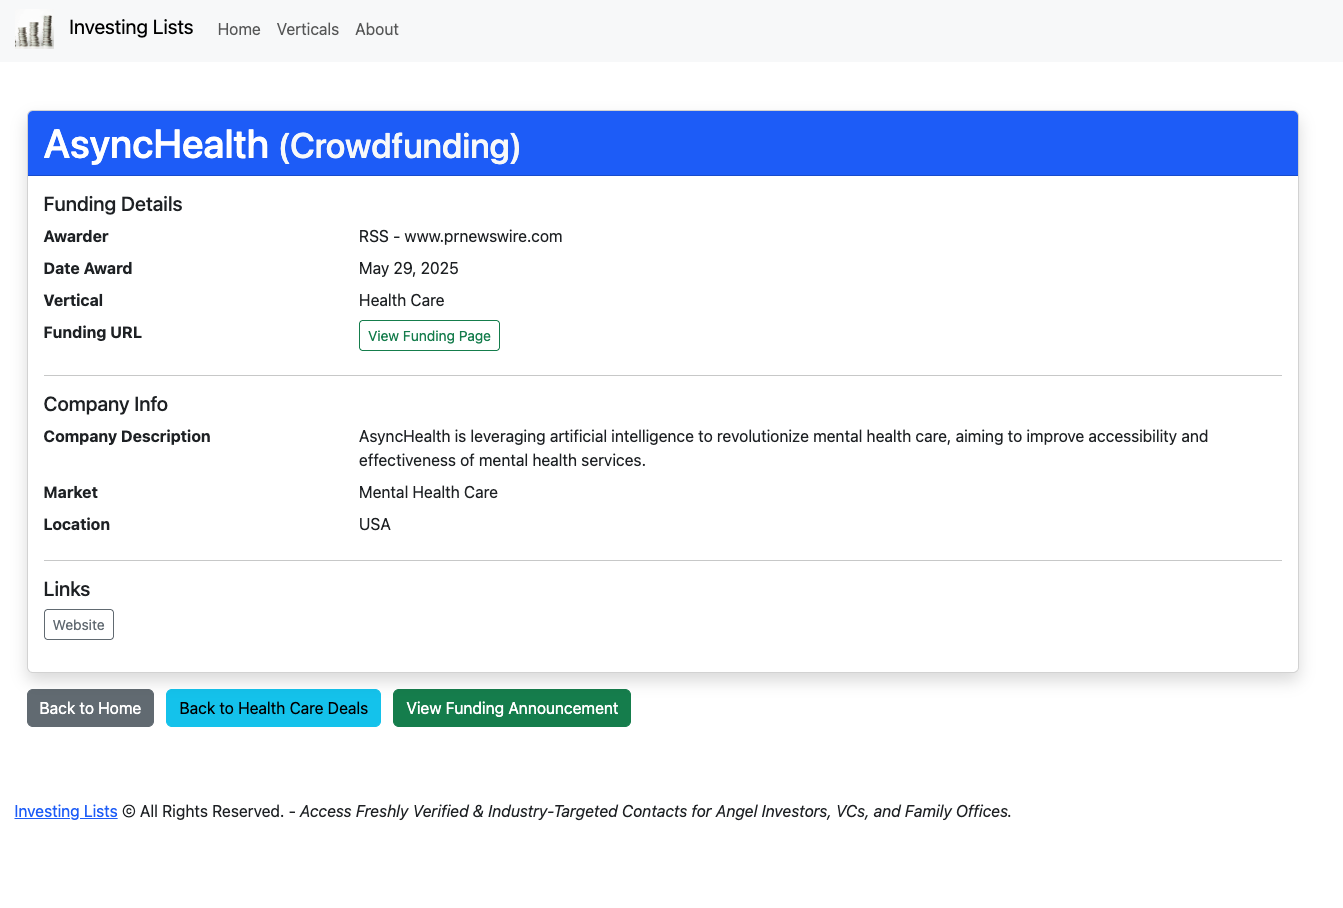Image resolution: width=1343 pixels, height=908 pixels.
Task: Click the AsyncHealth (Crowdfunding) heading
Action: pos(282,145)
